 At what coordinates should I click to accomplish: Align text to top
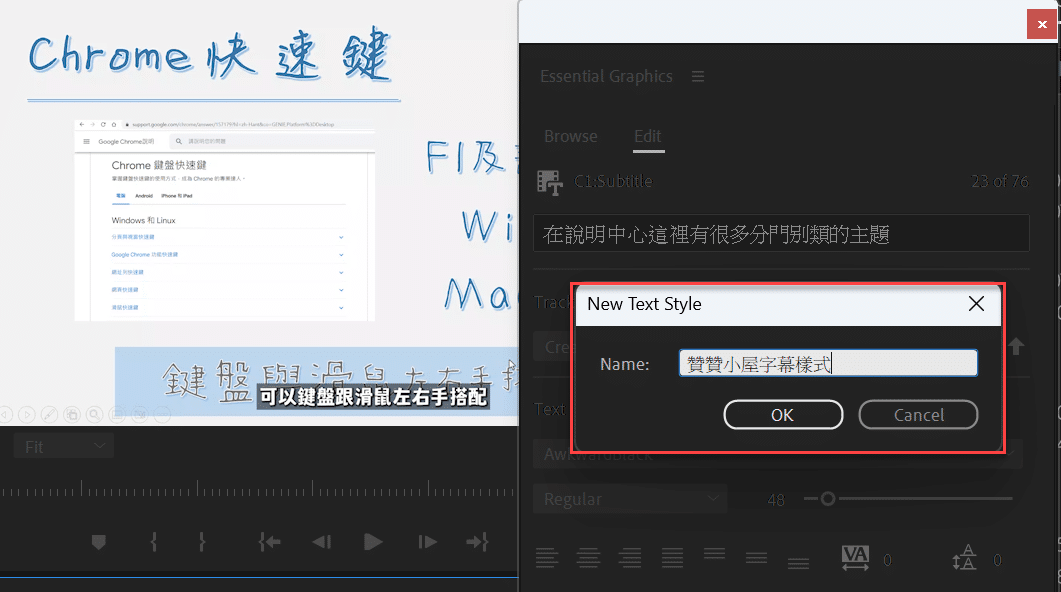(714, 555)
